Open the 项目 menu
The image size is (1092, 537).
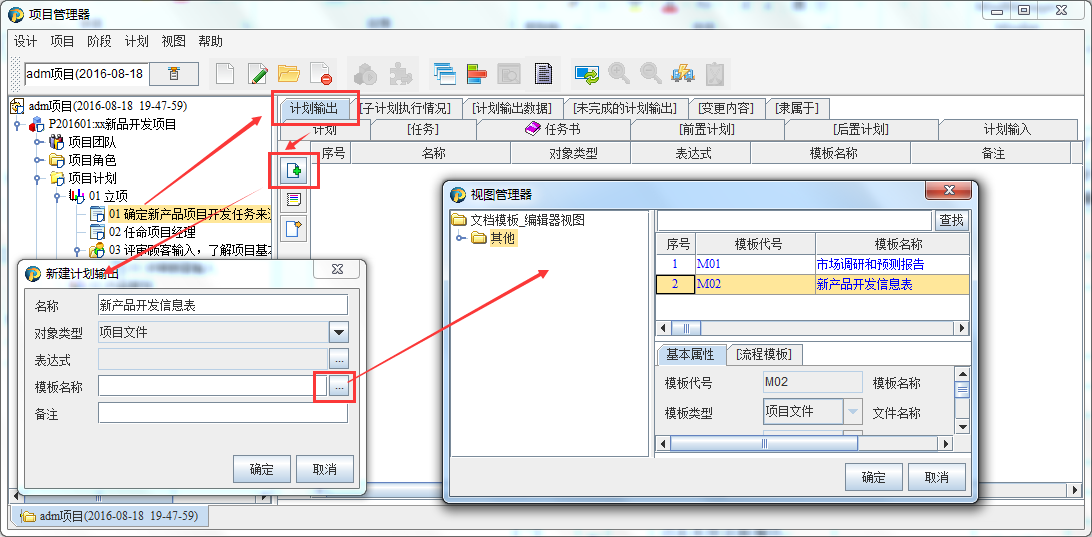tap(62, 41)
